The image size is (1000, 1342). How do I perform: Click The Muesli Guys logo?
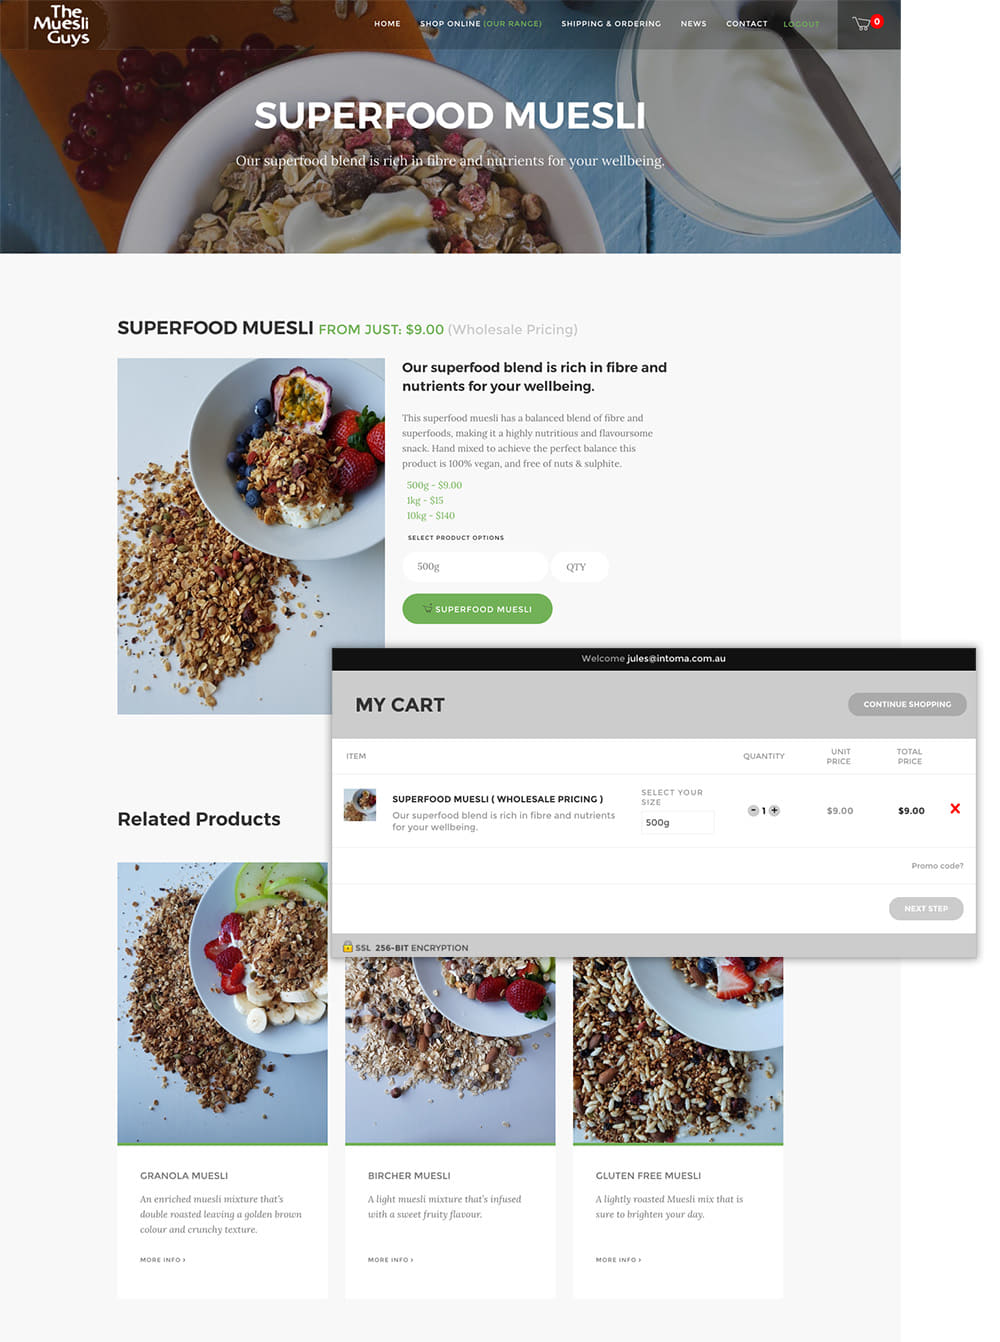coord(61,25)
